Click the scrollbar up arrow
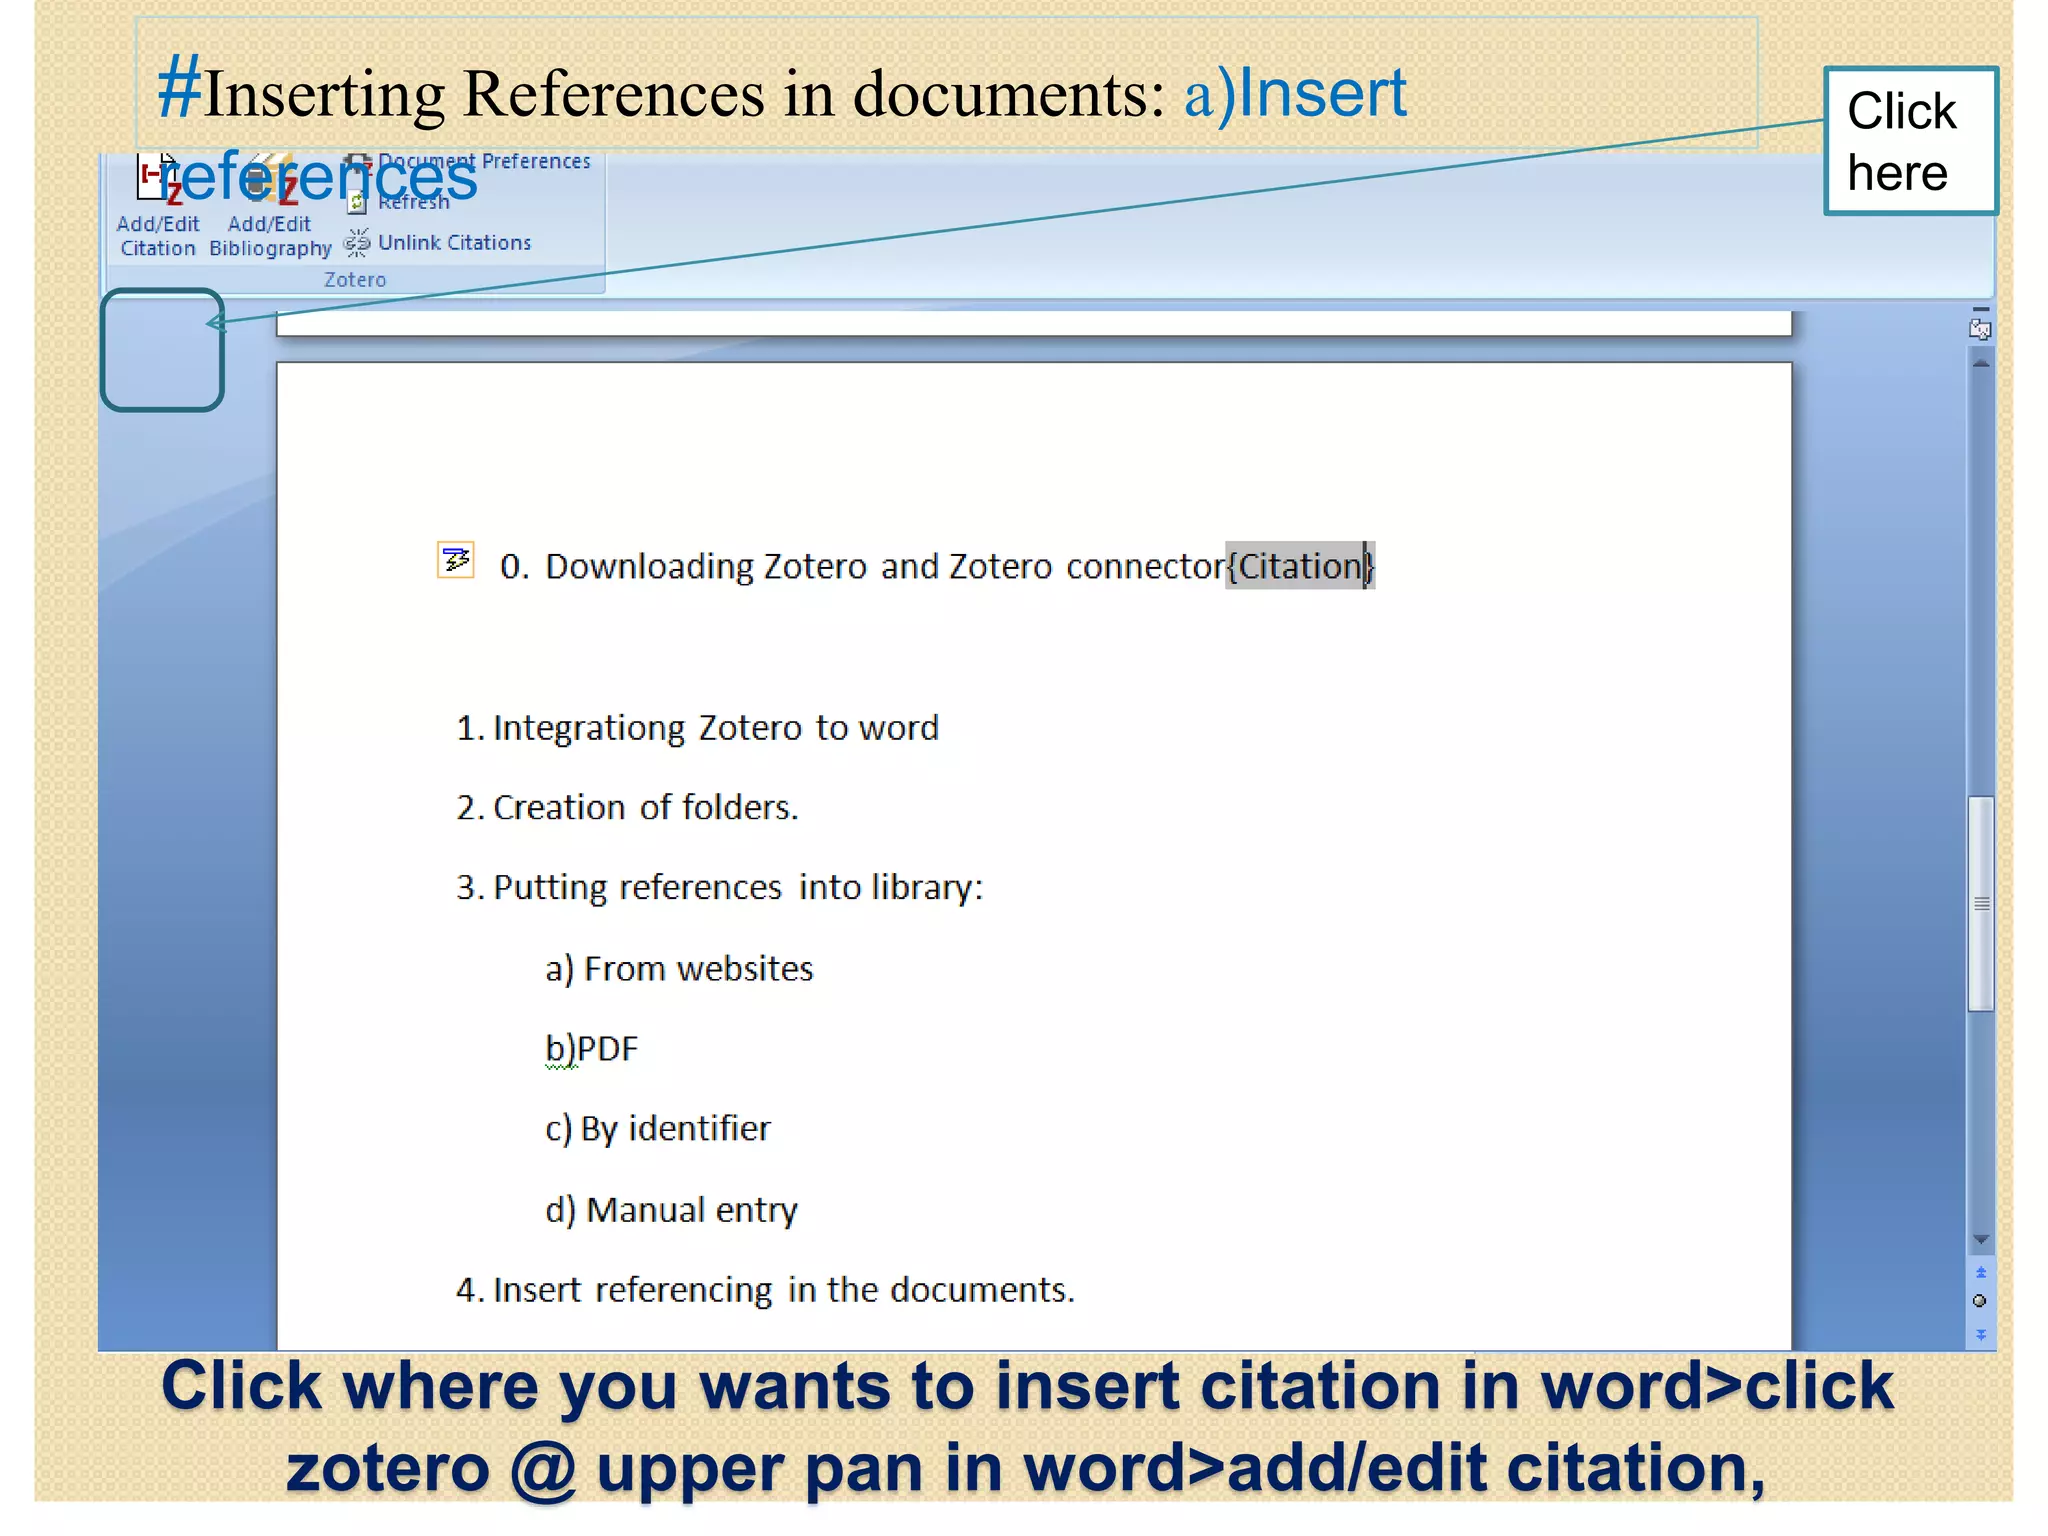Screen dimensions: 2048x1536 click(1980, 364)
